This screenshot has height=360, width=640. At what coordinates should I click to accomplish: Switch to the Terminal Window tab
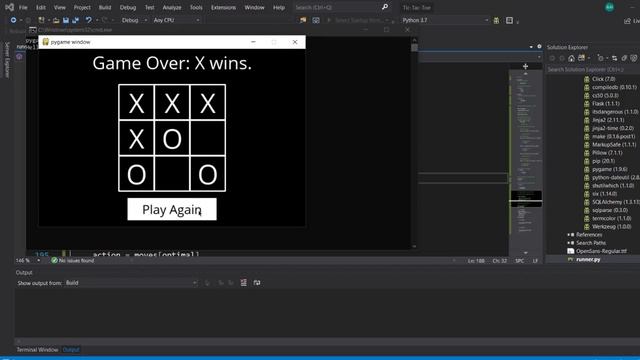(x=37, y=350)
